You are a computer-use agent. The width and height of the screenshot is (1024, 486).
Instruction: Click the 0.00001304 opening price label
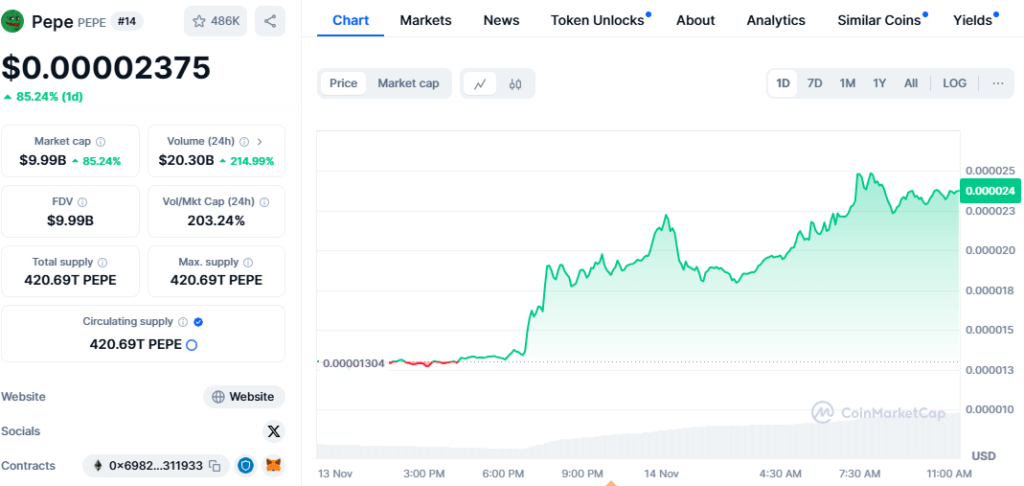pyautogui.click(x=353, y=363)
